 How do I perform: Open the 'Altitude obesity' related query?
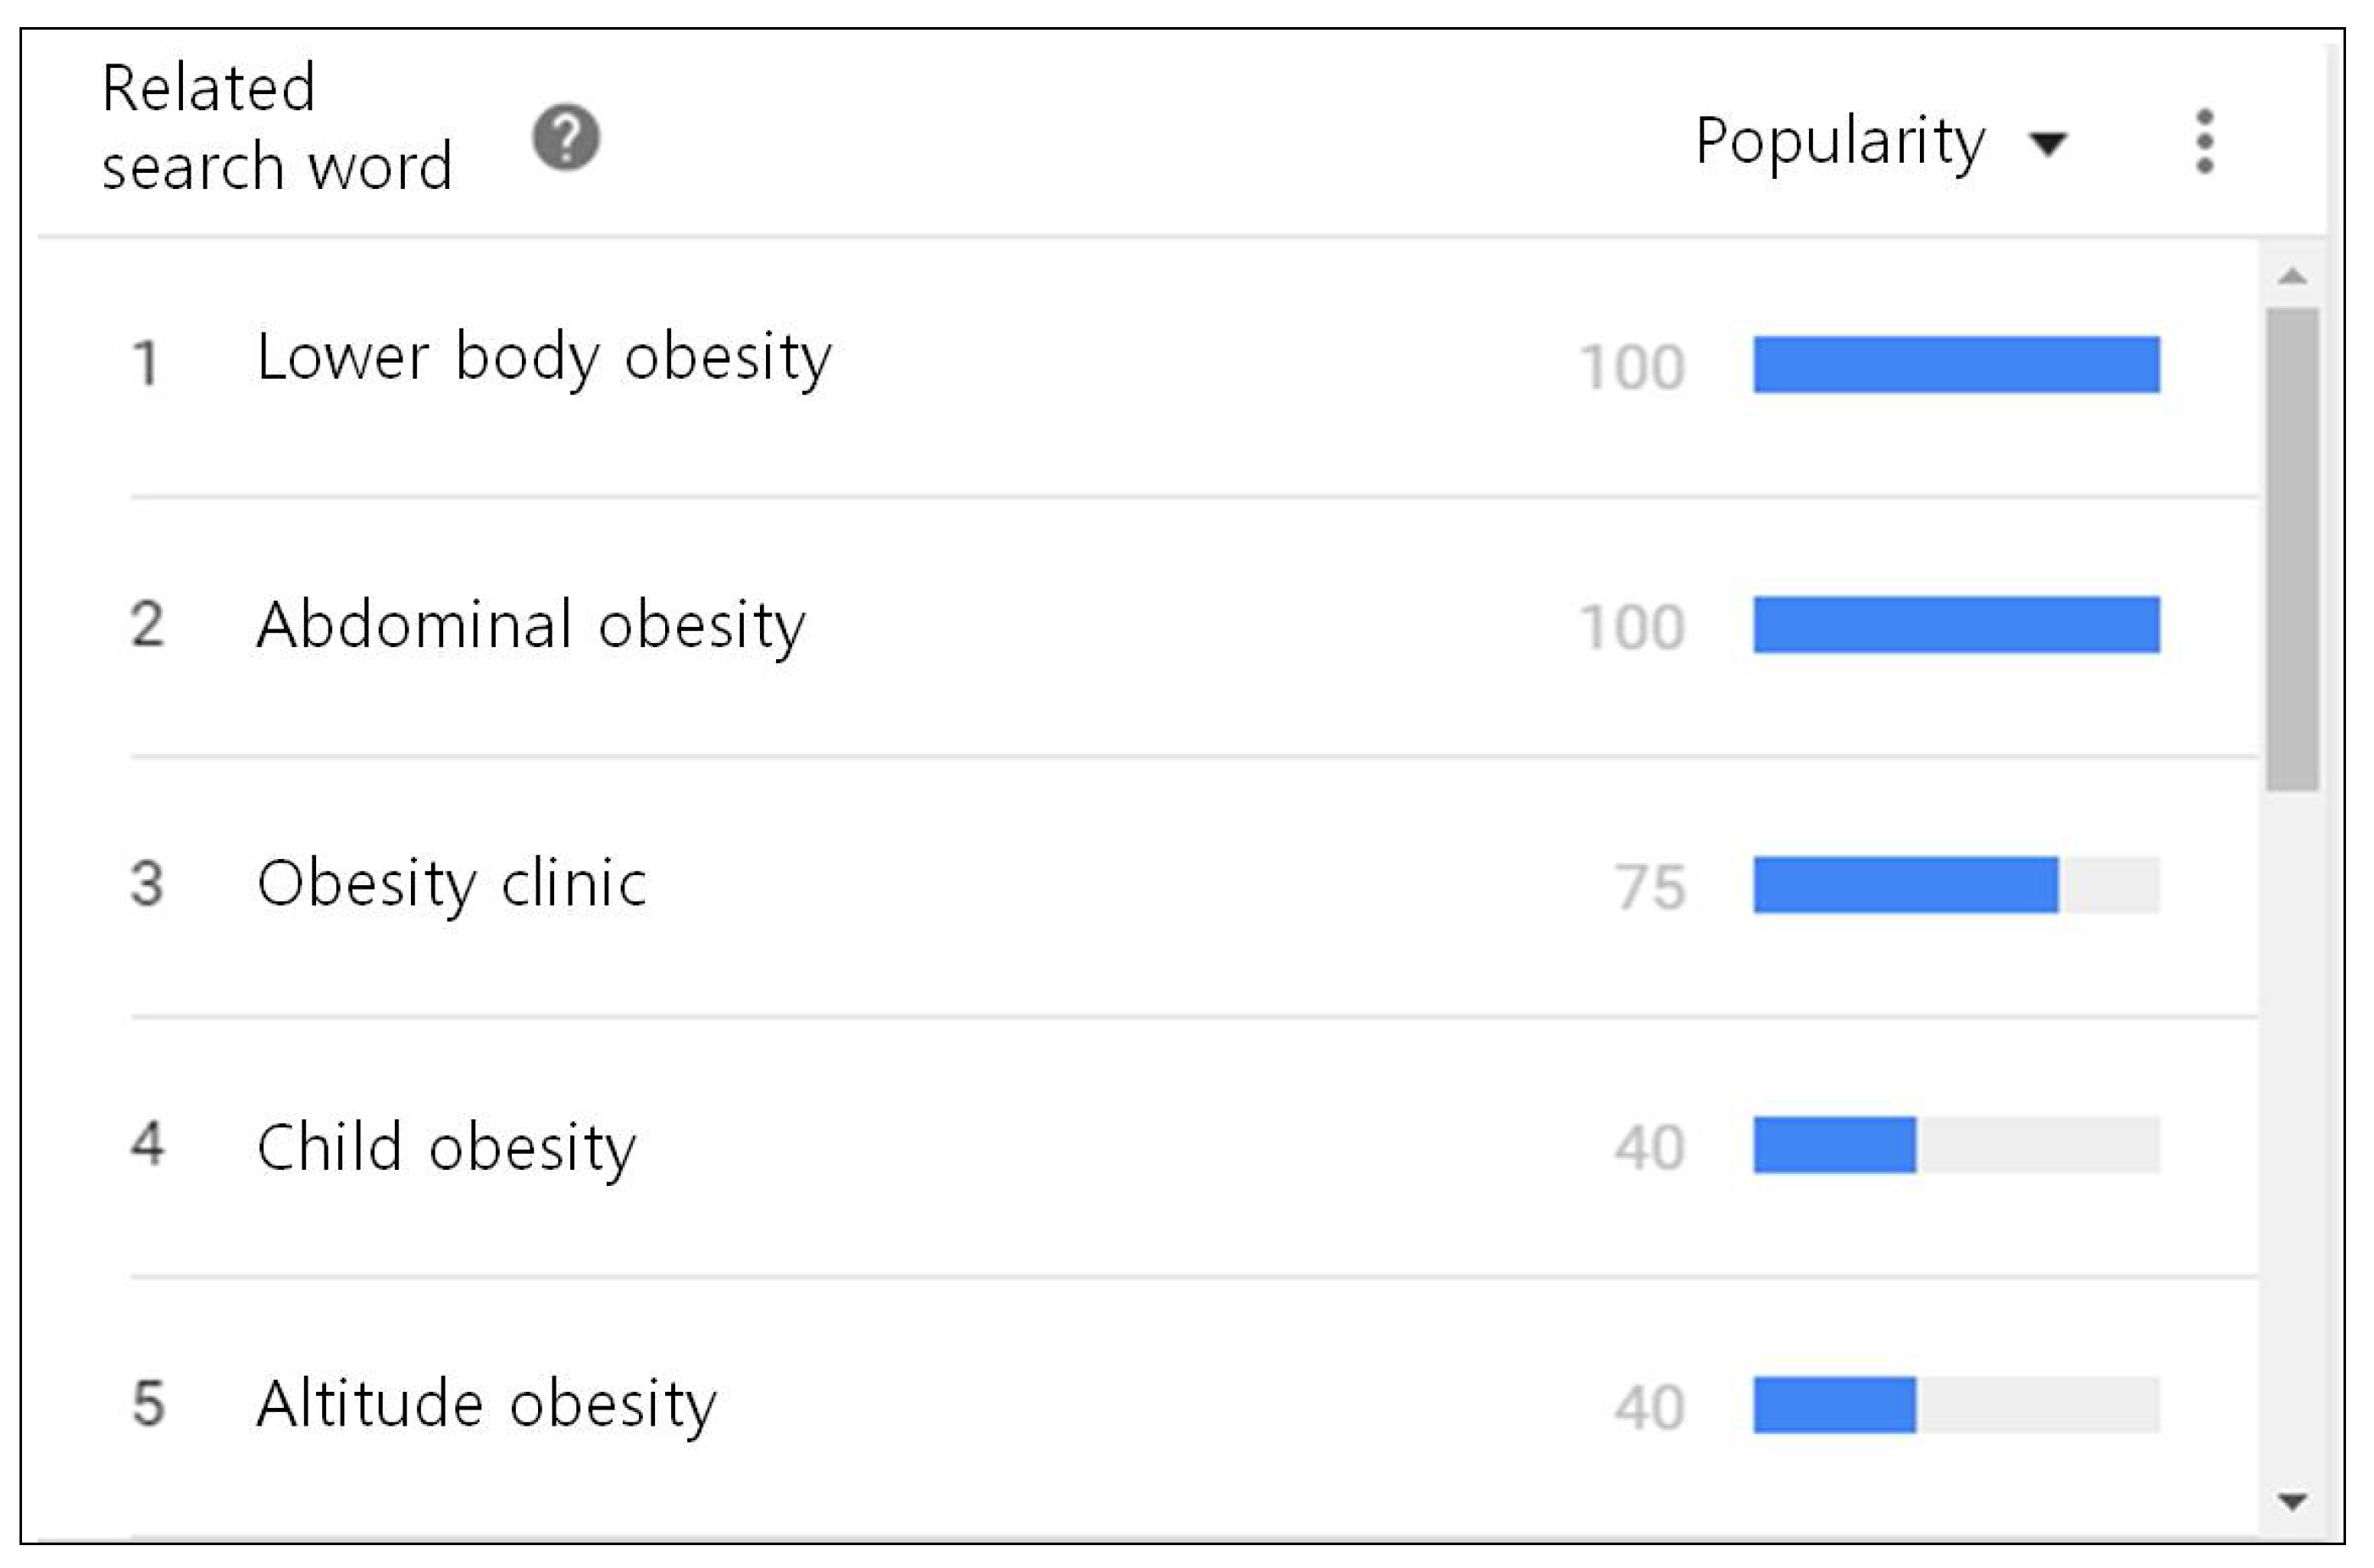[x=487, y=1404]
